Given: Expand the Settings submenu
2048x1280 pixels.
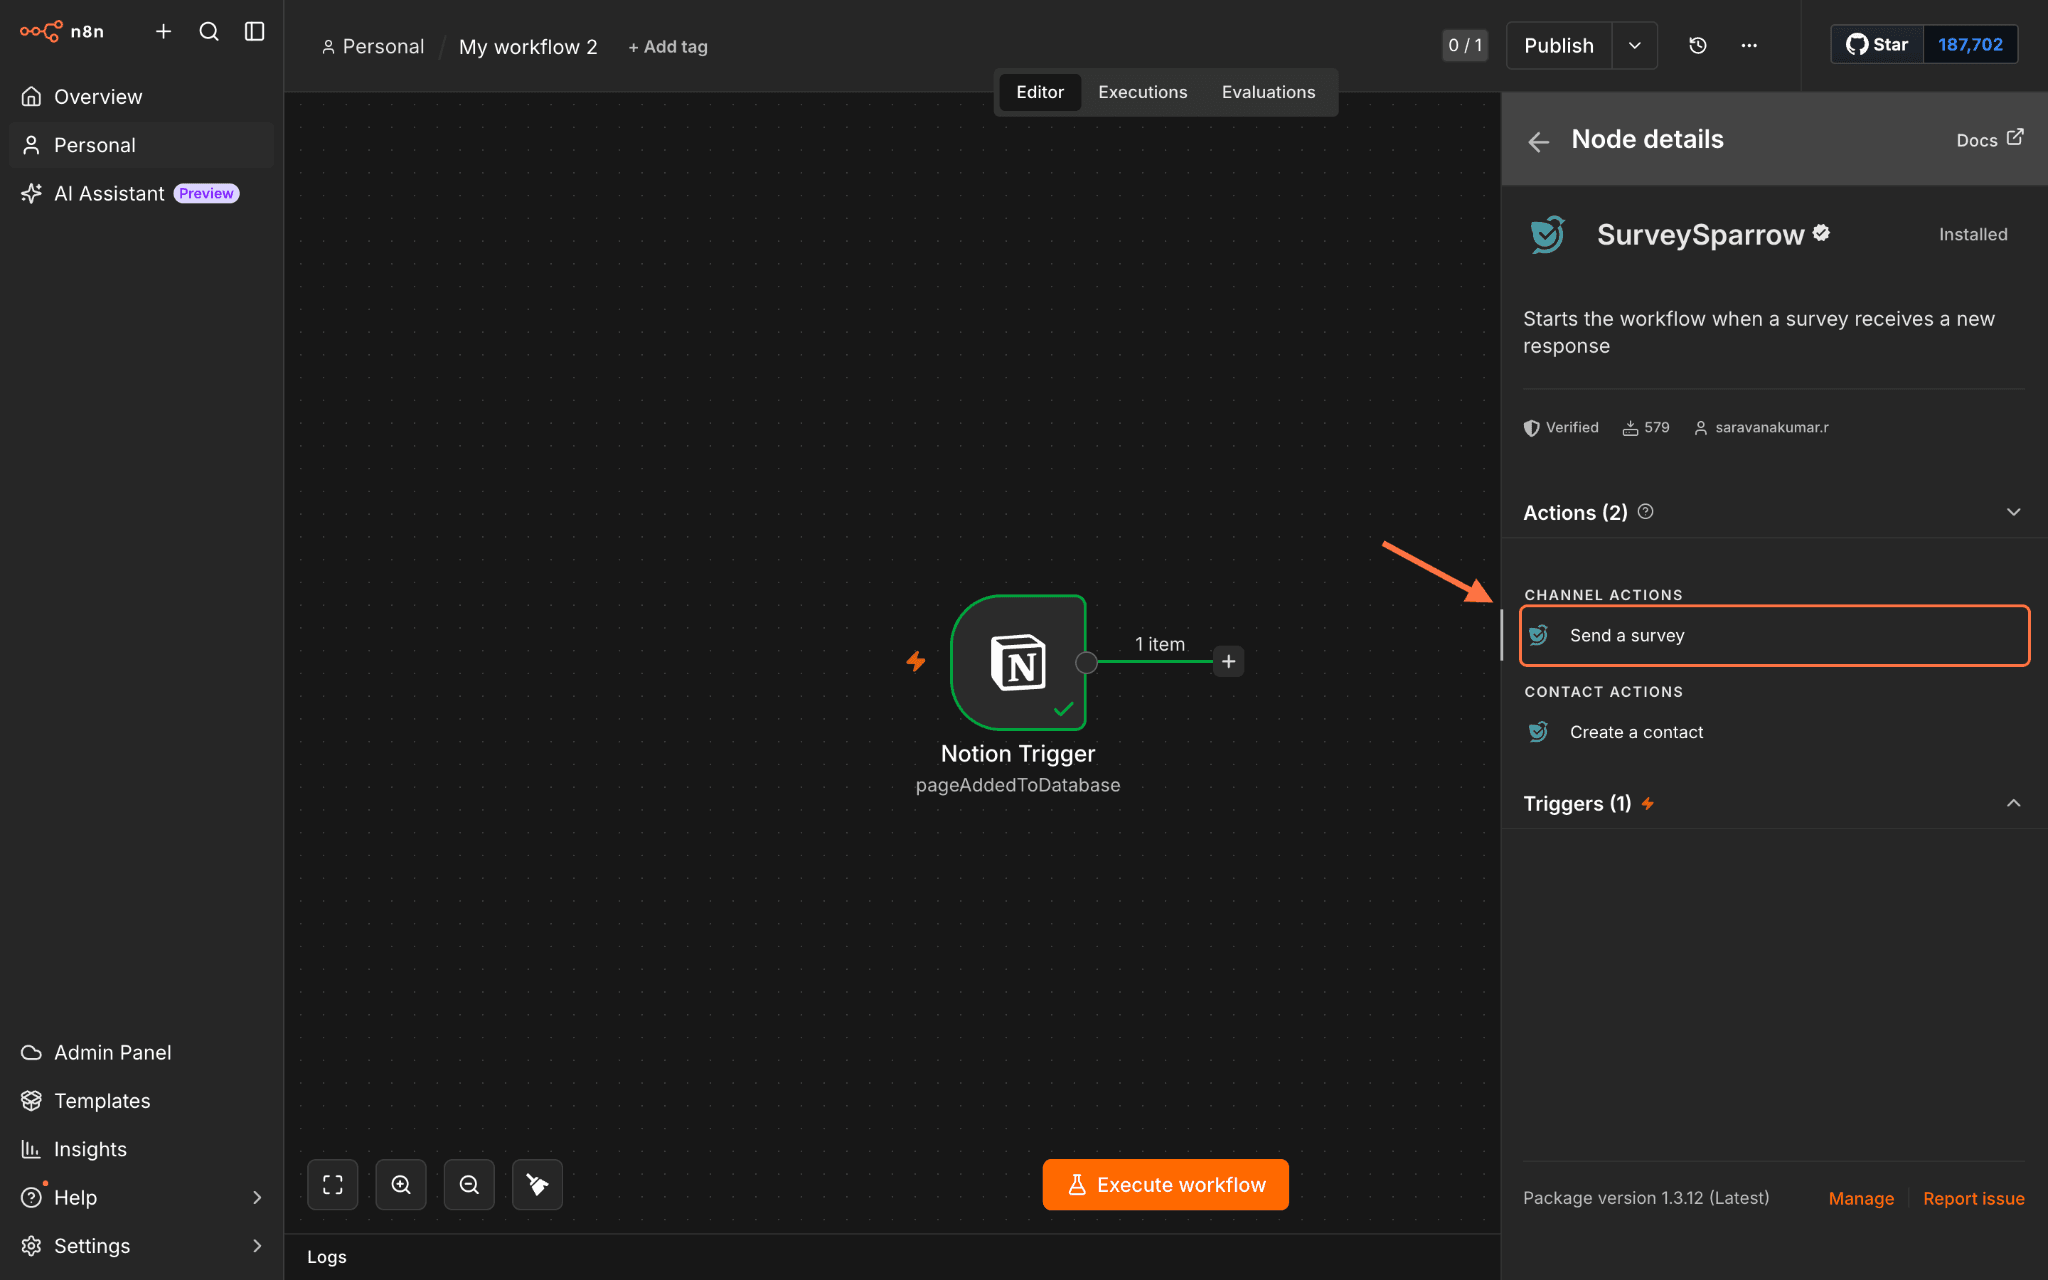Looking at the screenshot, I should tap(257, 1245).
